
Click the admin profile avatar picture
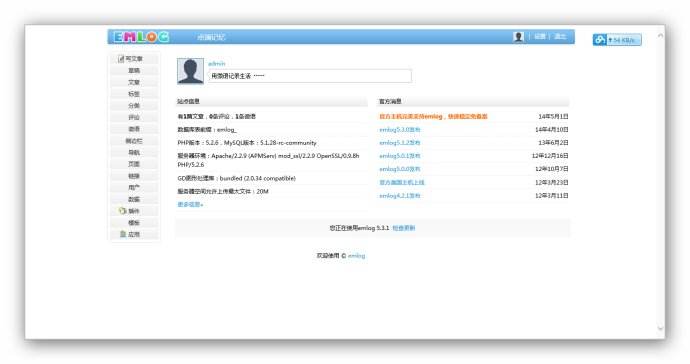point(190,71)
